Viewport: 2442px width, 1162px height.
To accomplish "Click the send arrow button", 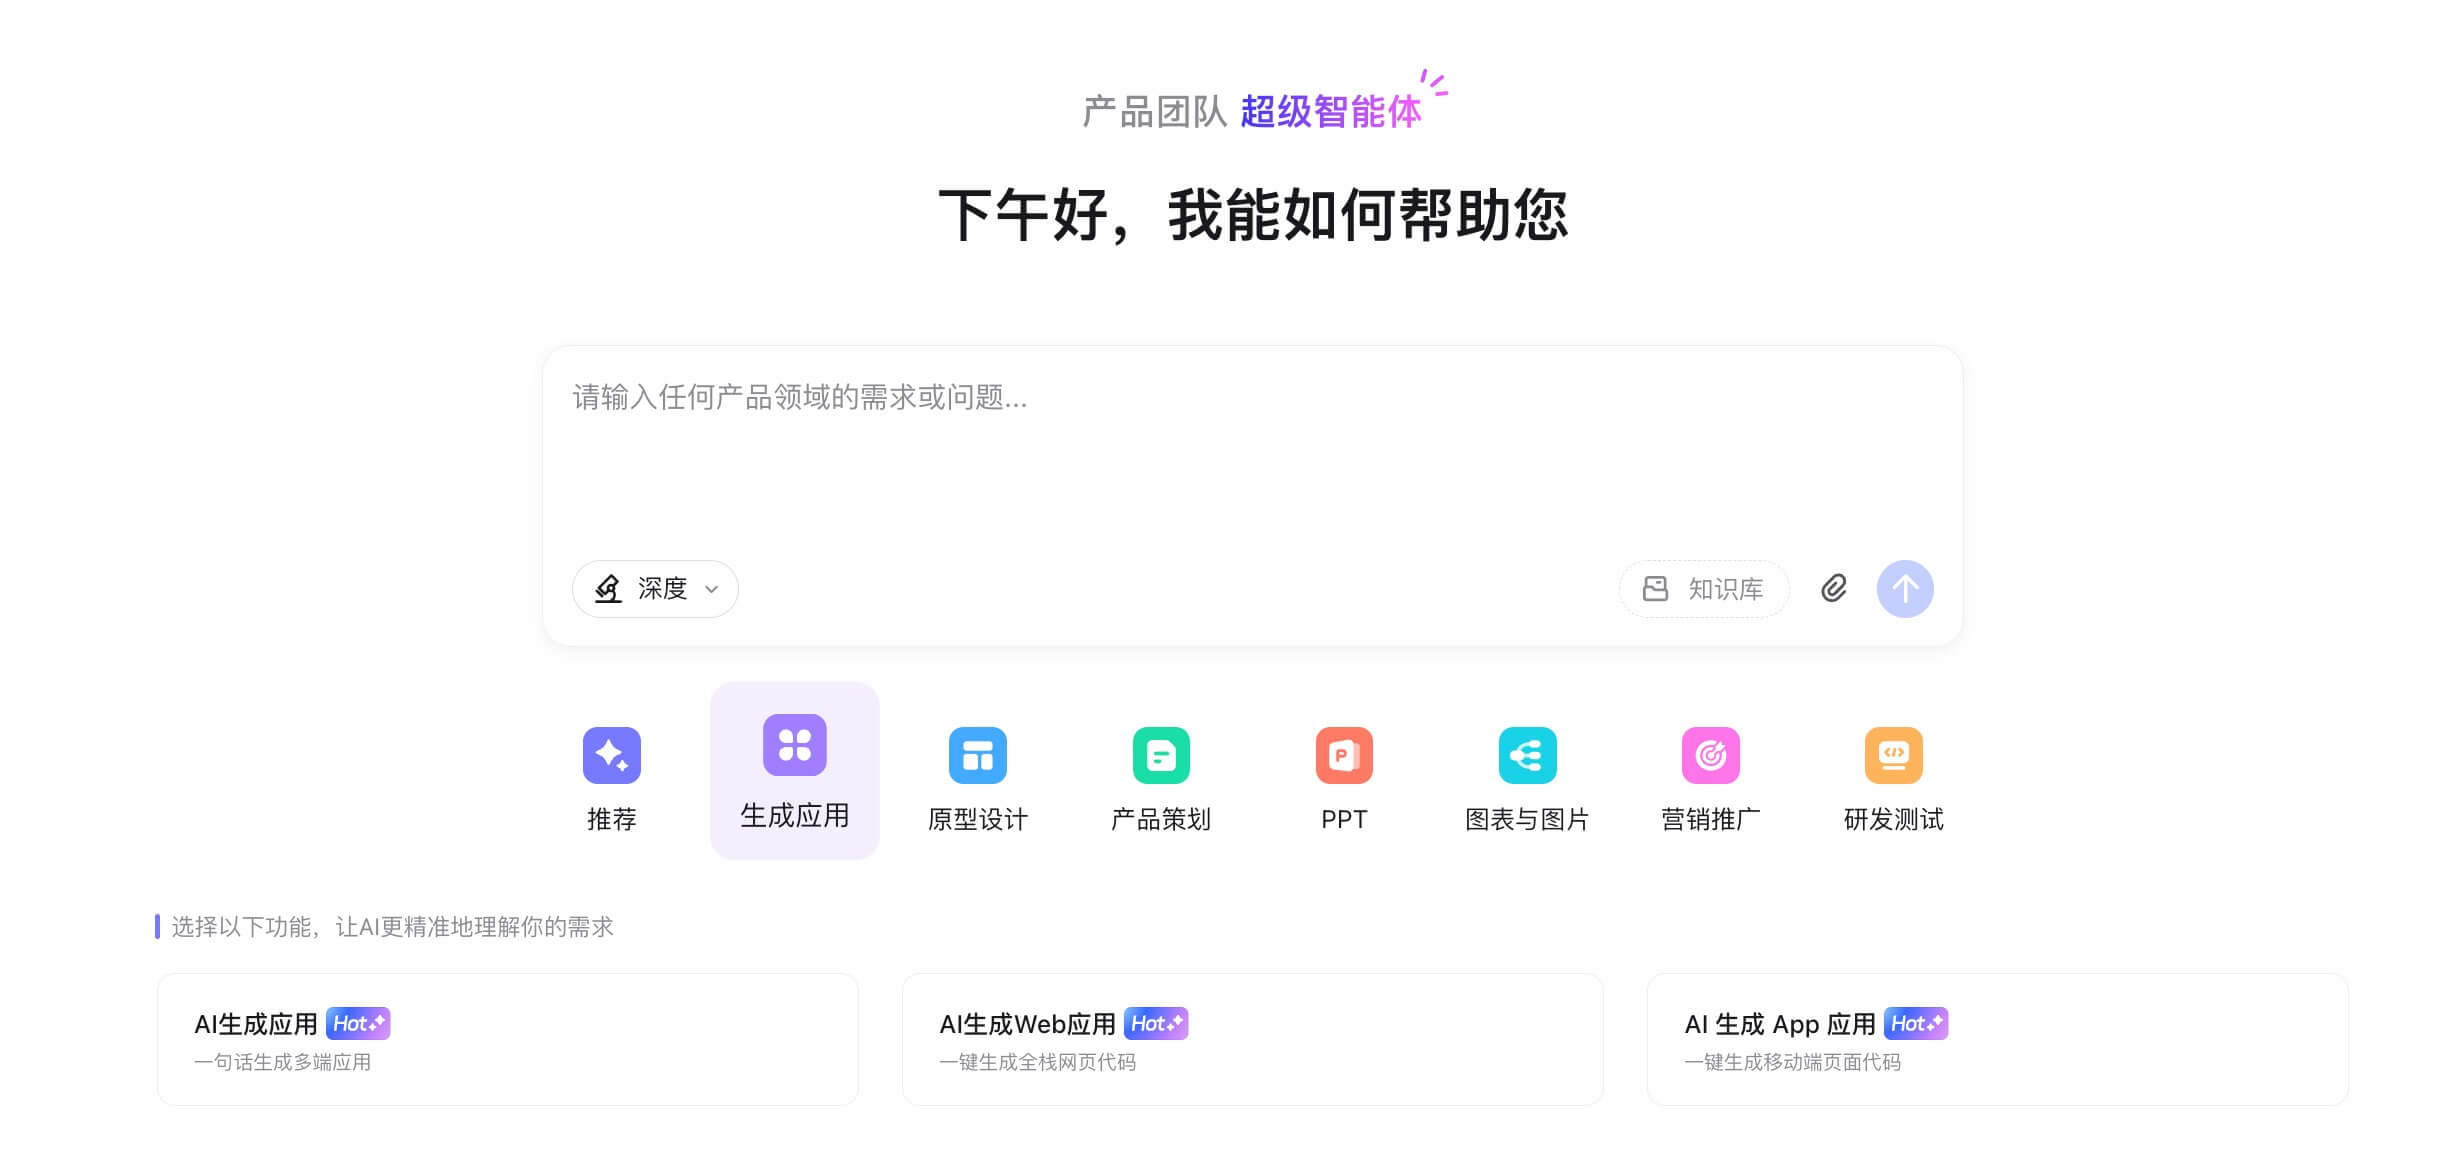I will 1905,588.
